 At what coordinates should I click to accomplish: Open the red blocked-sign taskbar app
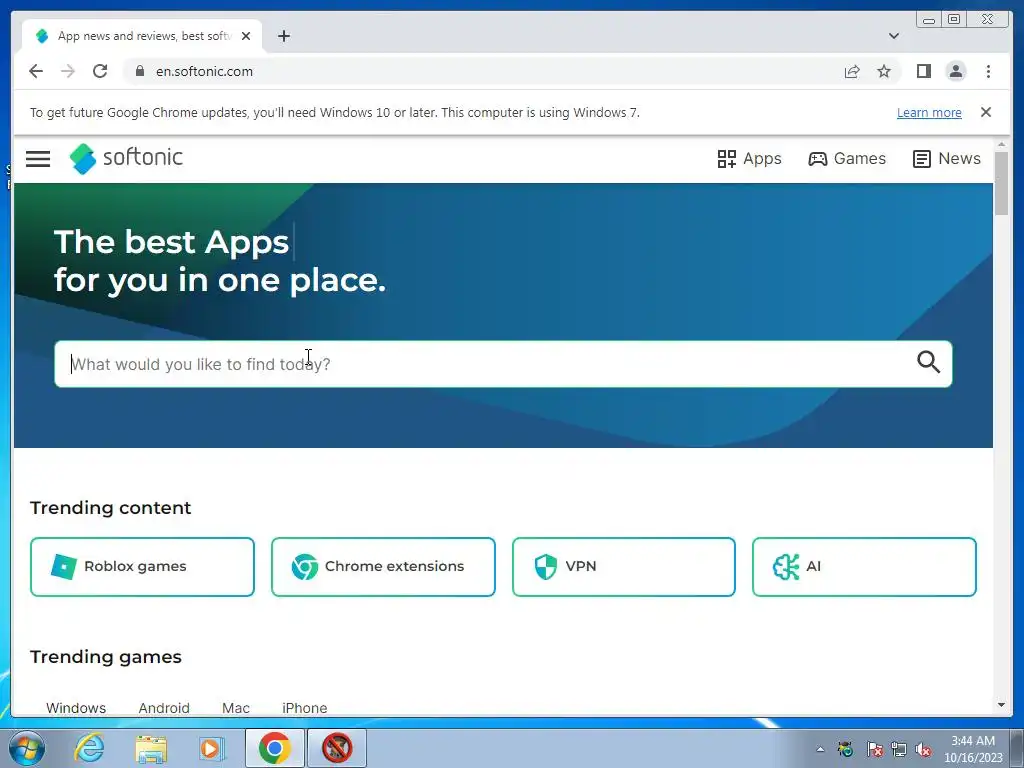pyautogui.click(x=337, y=748)
